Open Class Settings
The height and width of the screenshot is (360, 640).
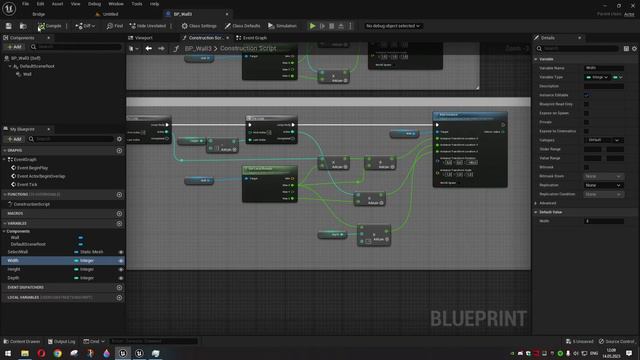click(199, 26)
